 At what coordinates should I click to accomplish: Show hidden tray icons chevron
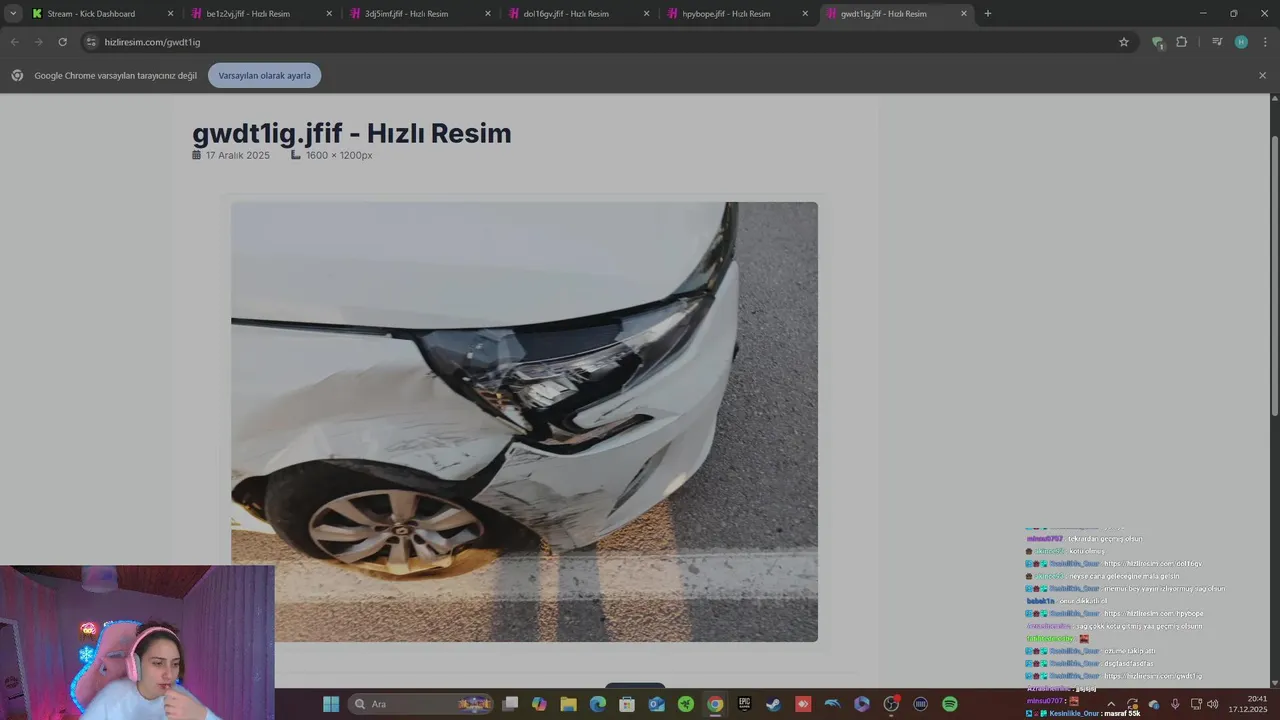tap(1111, 704)
